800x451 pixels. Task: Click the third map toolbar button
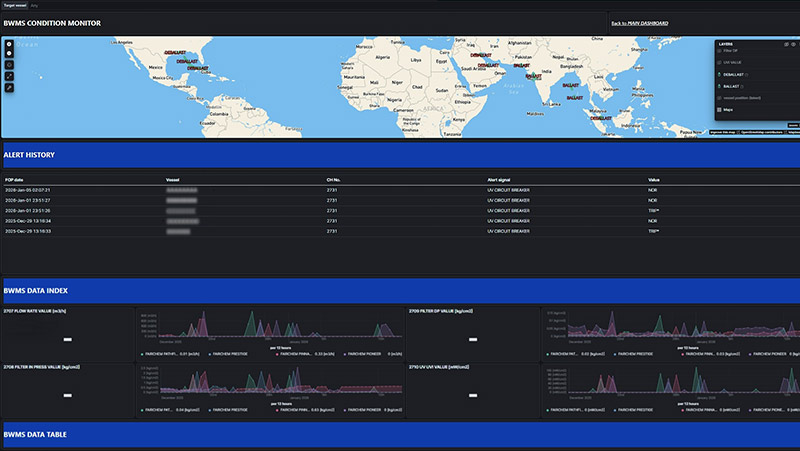point(9,65)
